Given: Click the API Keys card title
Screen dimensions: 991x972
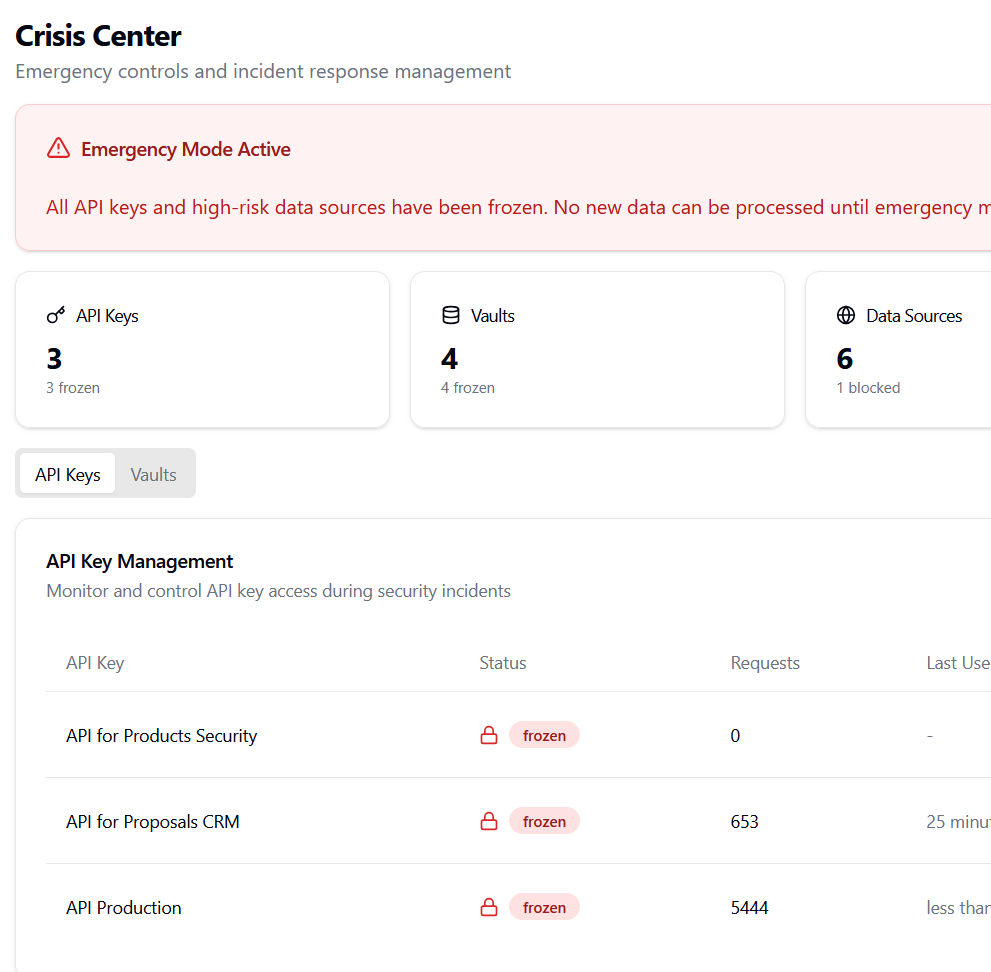Looking at the screenshot, I should [x=107, y=315].
